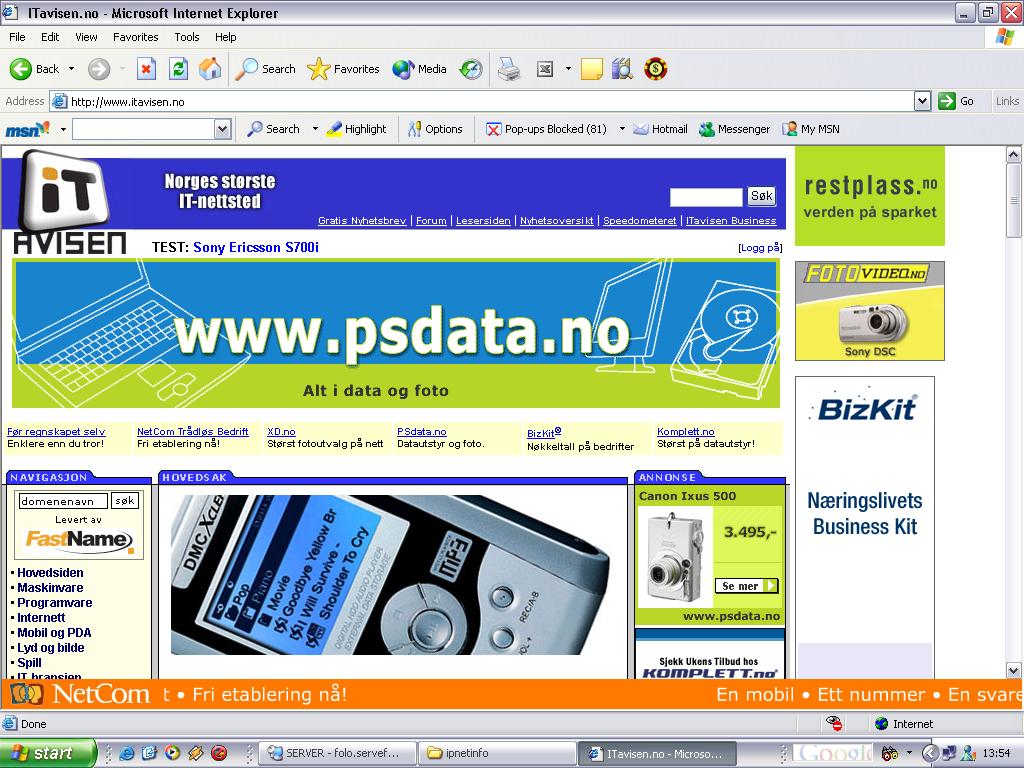Open the Forum link
This screenshot has height=768, width=1024.
click(x=431, y=221)
